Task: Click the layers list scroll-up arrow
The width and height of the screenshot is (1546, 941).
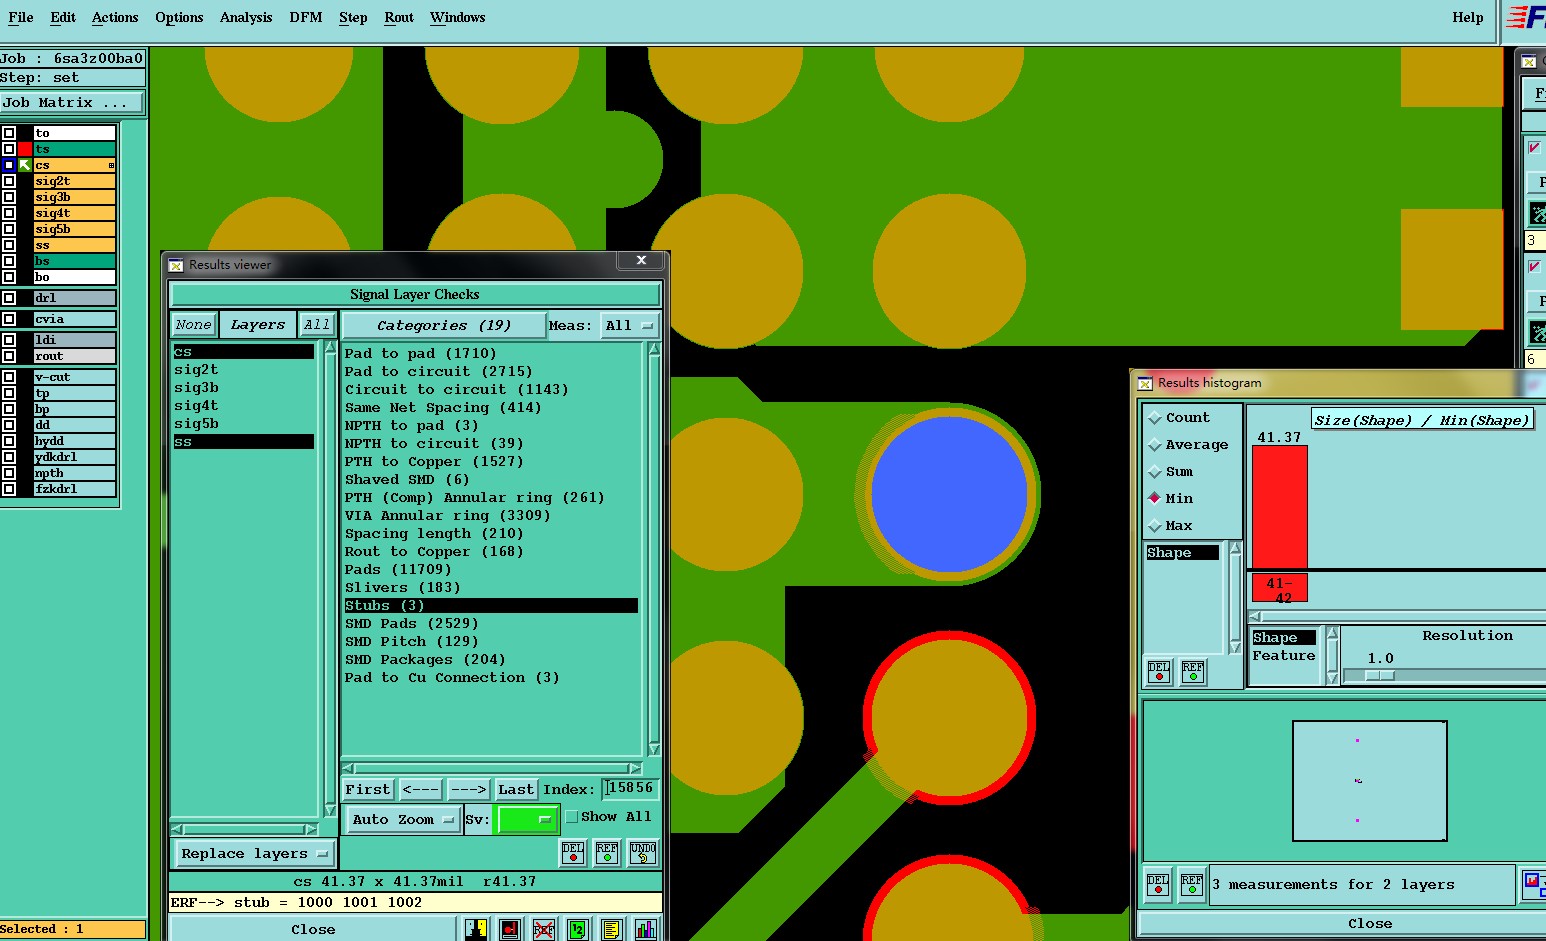Action: pos(331,348)
